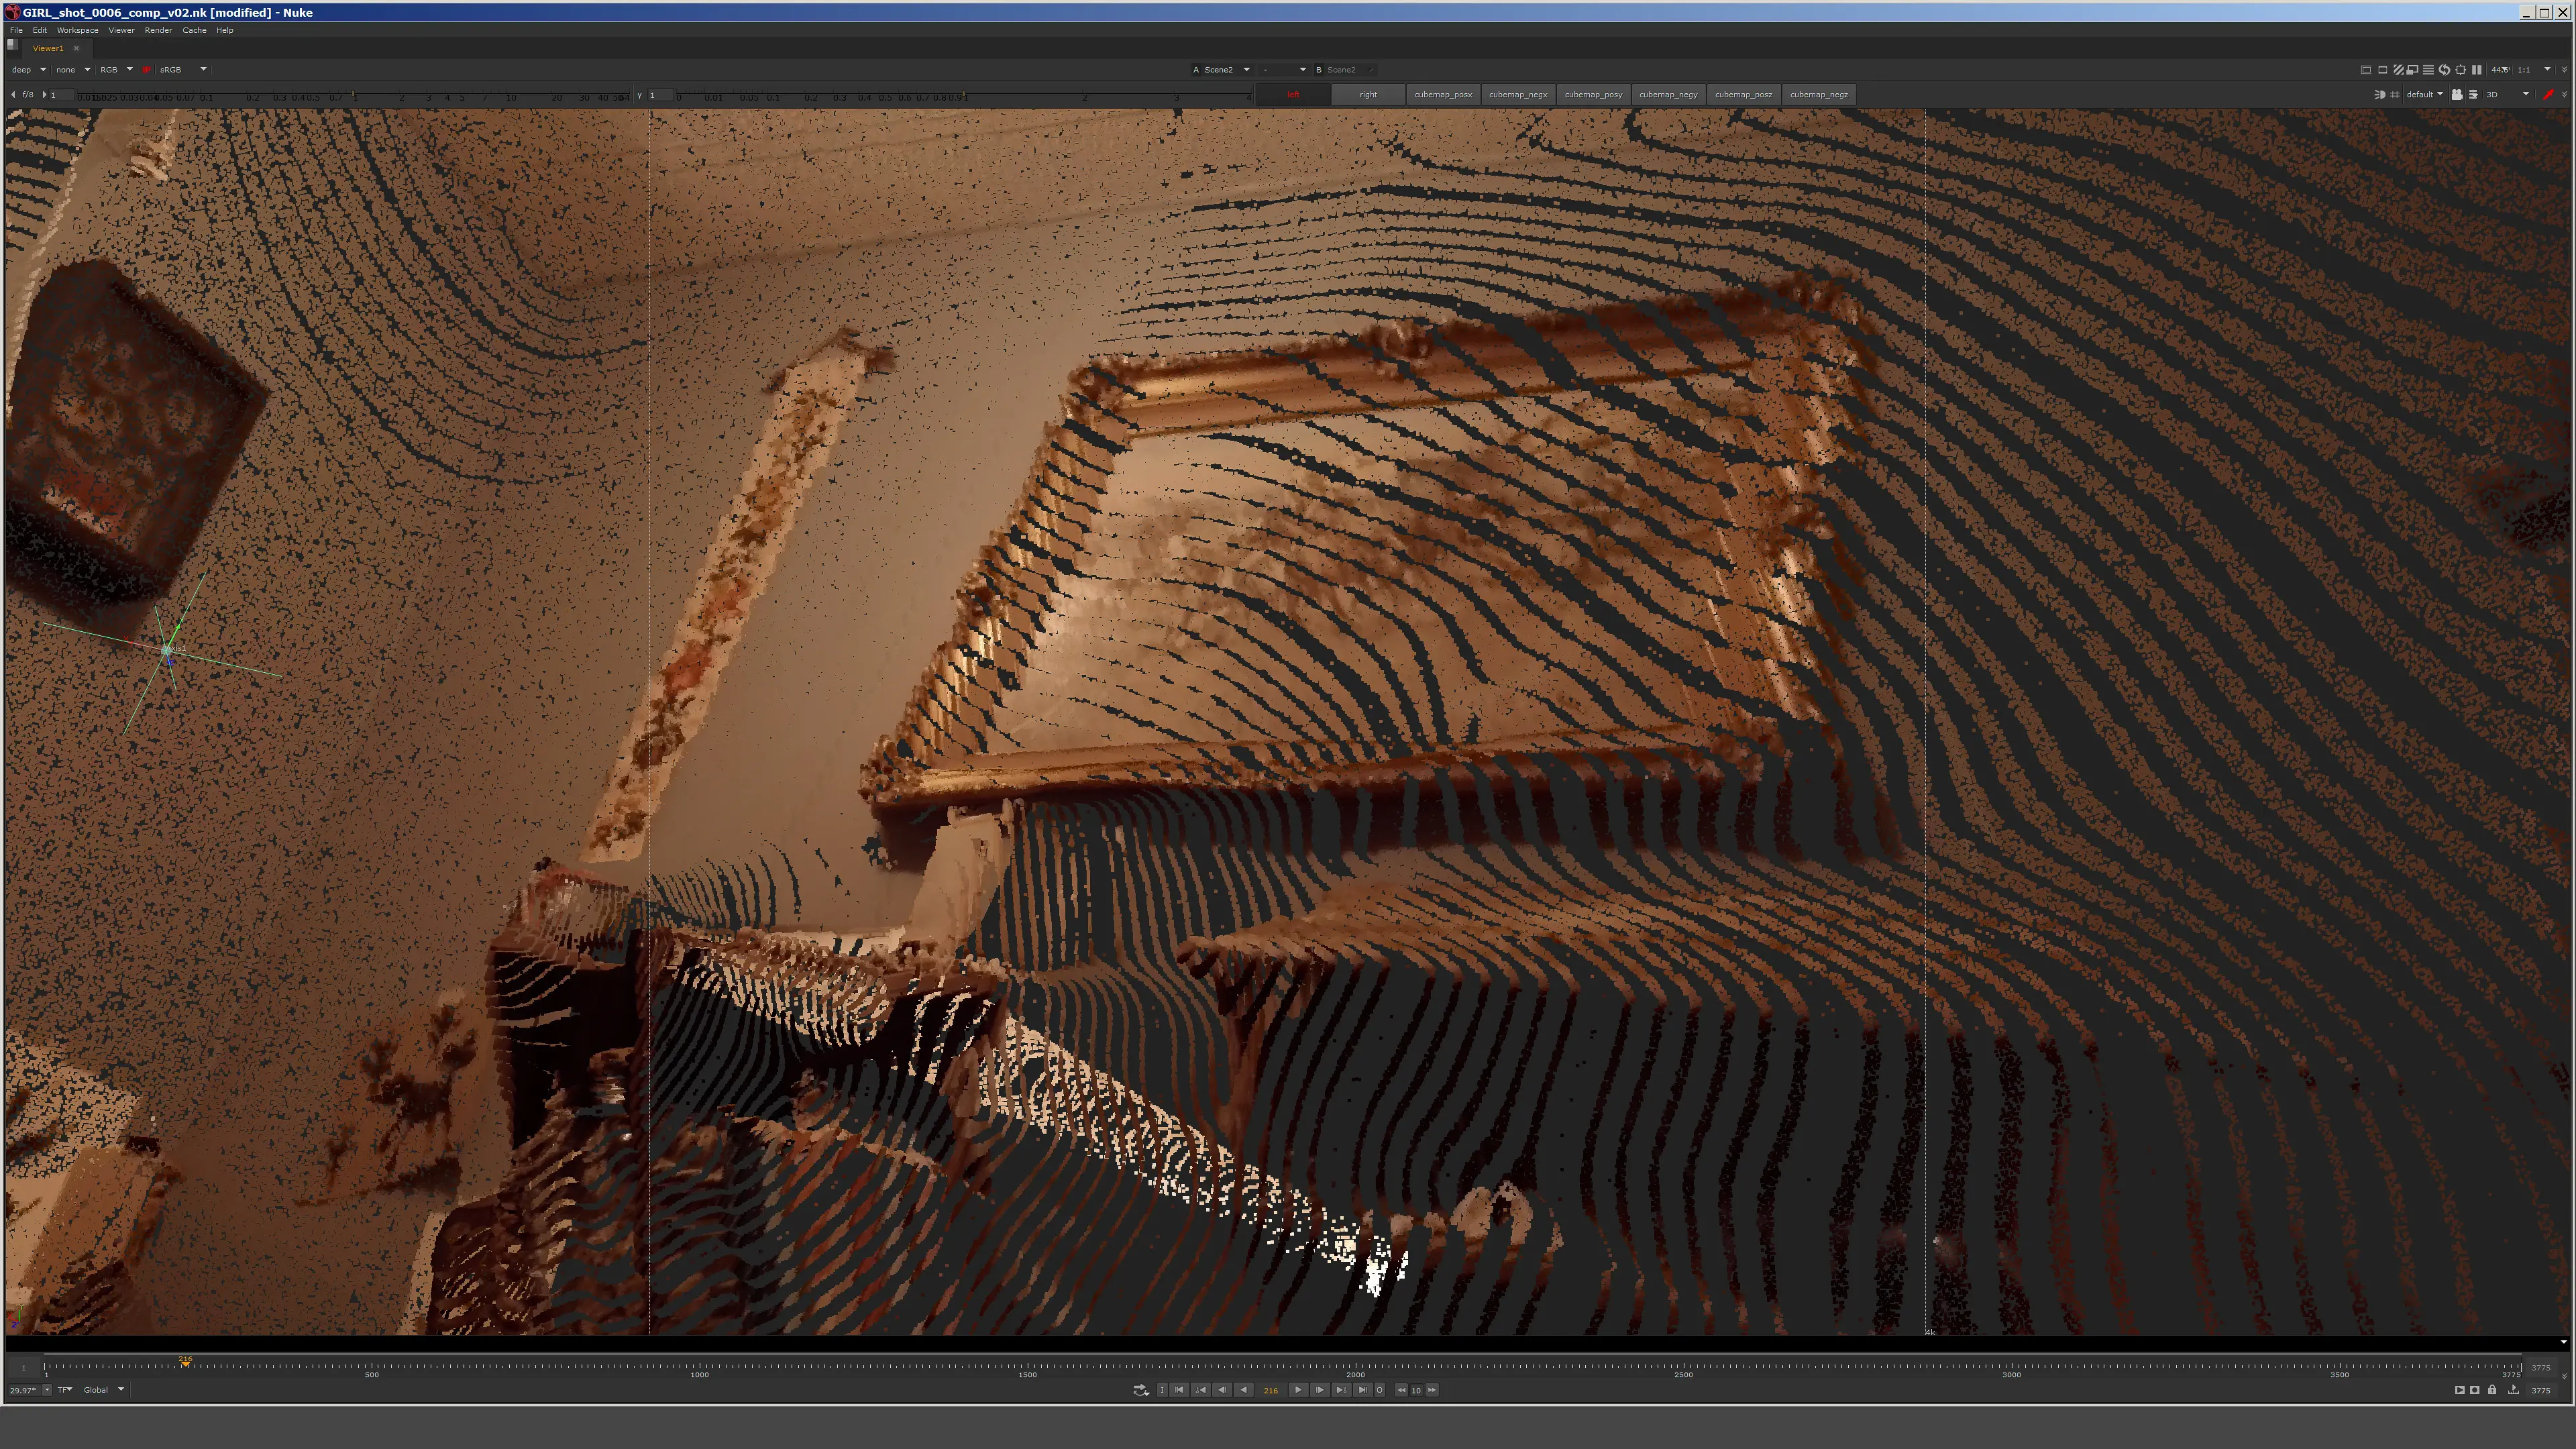
Task: Click the playback frame rate field 29.97
Action: pyautogui.click(x=24, y=1390)
